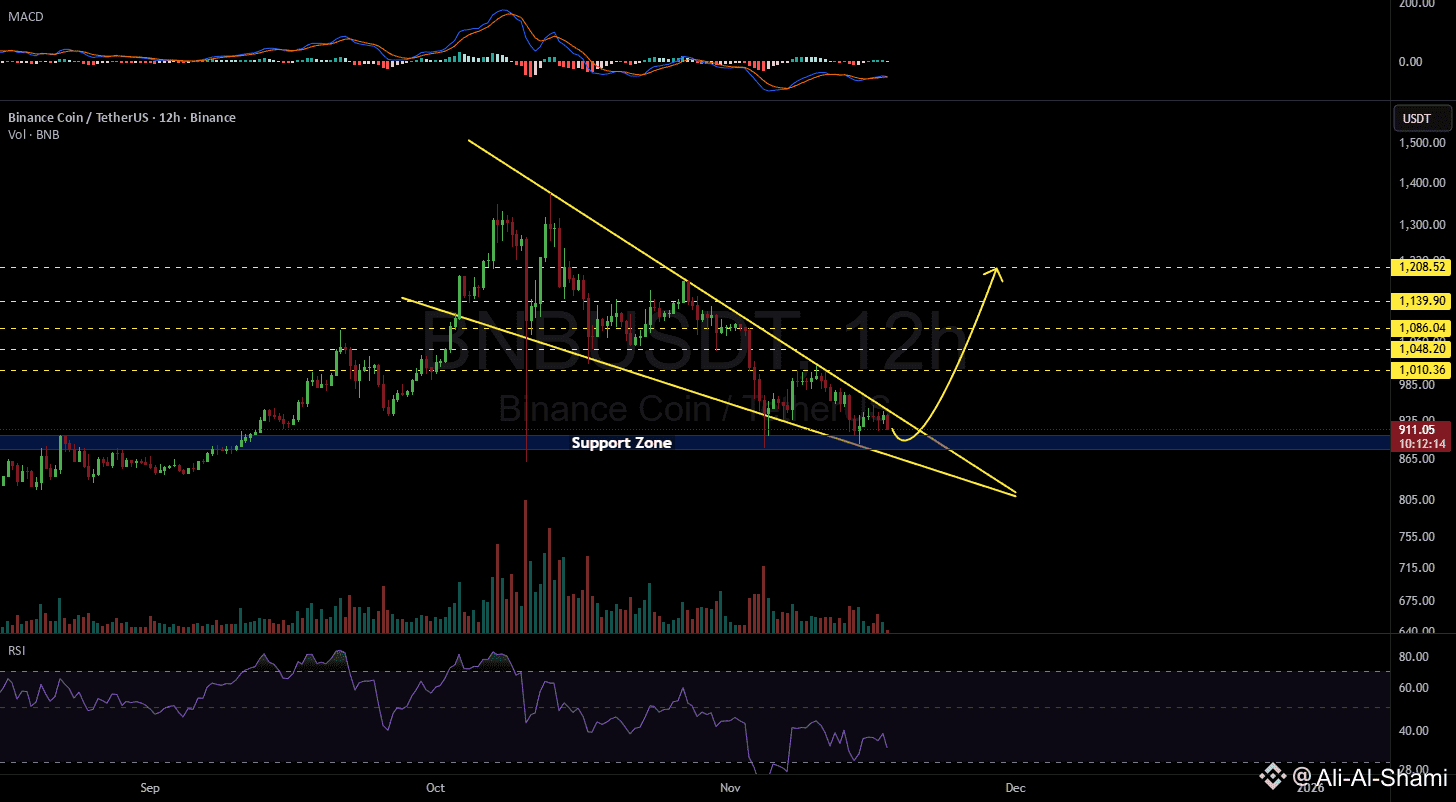Select the 1,010.36 price level label

(1420, 370)
